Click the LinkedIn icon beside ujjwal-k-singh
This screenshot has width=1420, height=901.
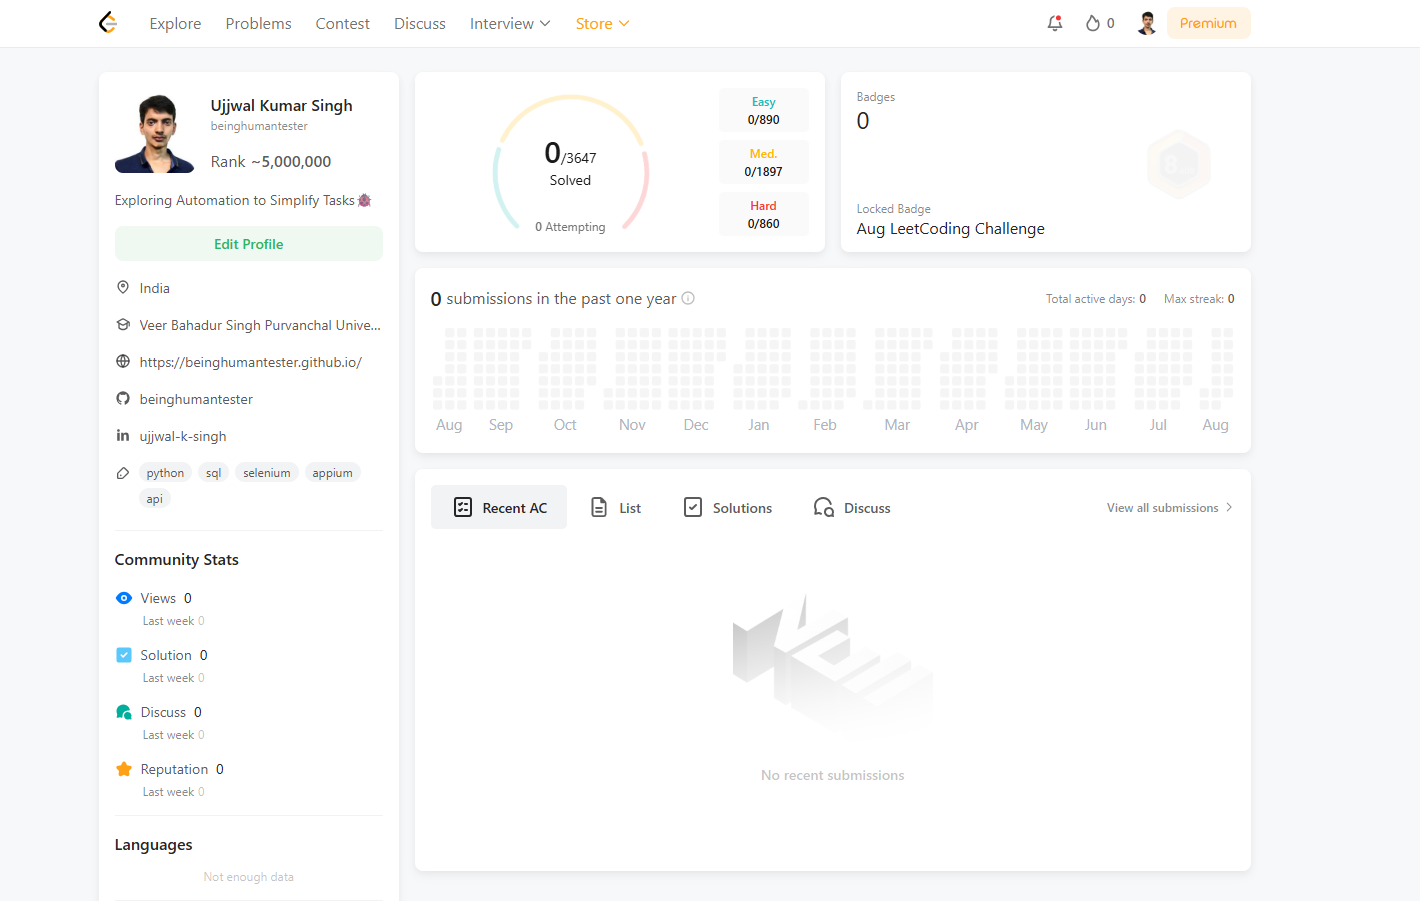coord(123,435)
